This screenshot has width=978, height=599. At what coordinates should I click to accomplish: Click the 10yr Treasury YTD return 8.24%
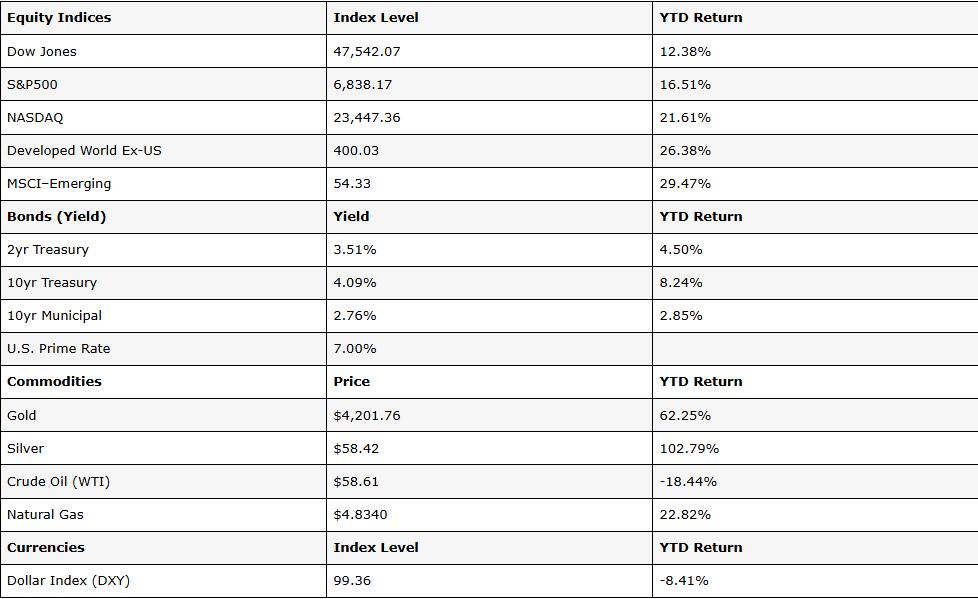(x=680, y=283)
